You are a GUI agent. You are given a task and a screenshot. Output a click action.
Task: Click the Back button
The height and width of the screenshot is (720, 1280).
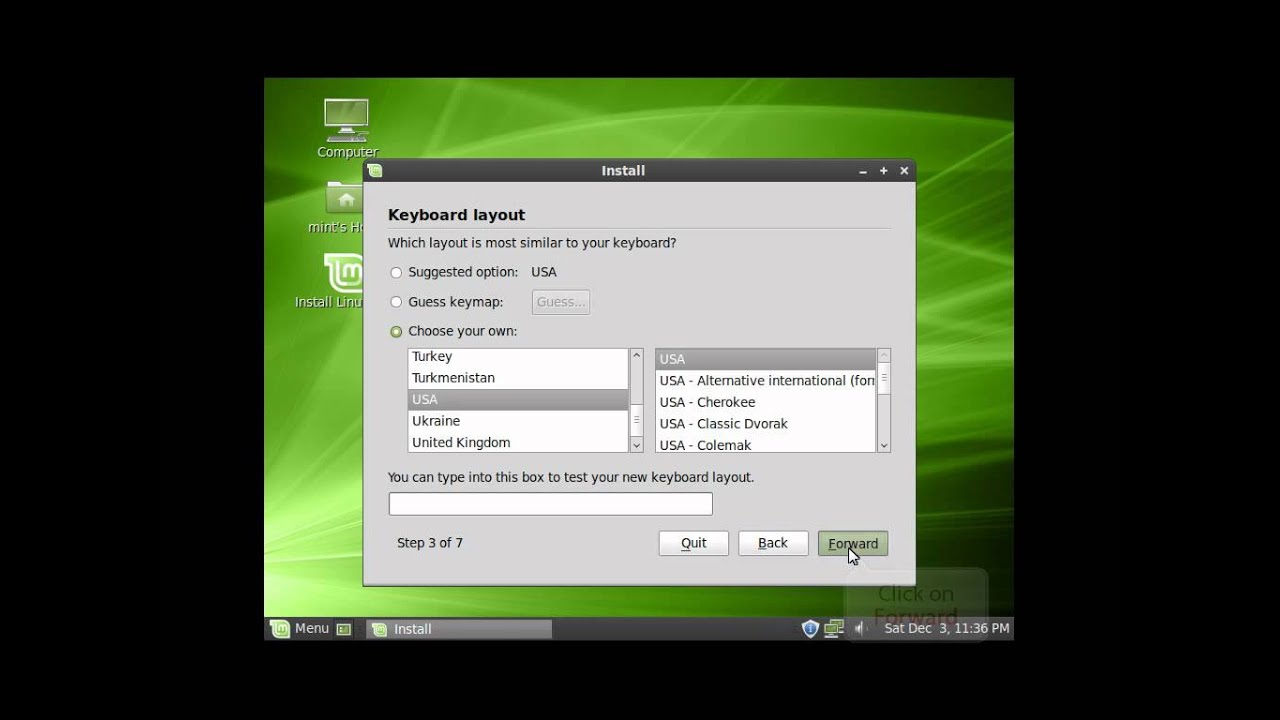tap(773, 543)
